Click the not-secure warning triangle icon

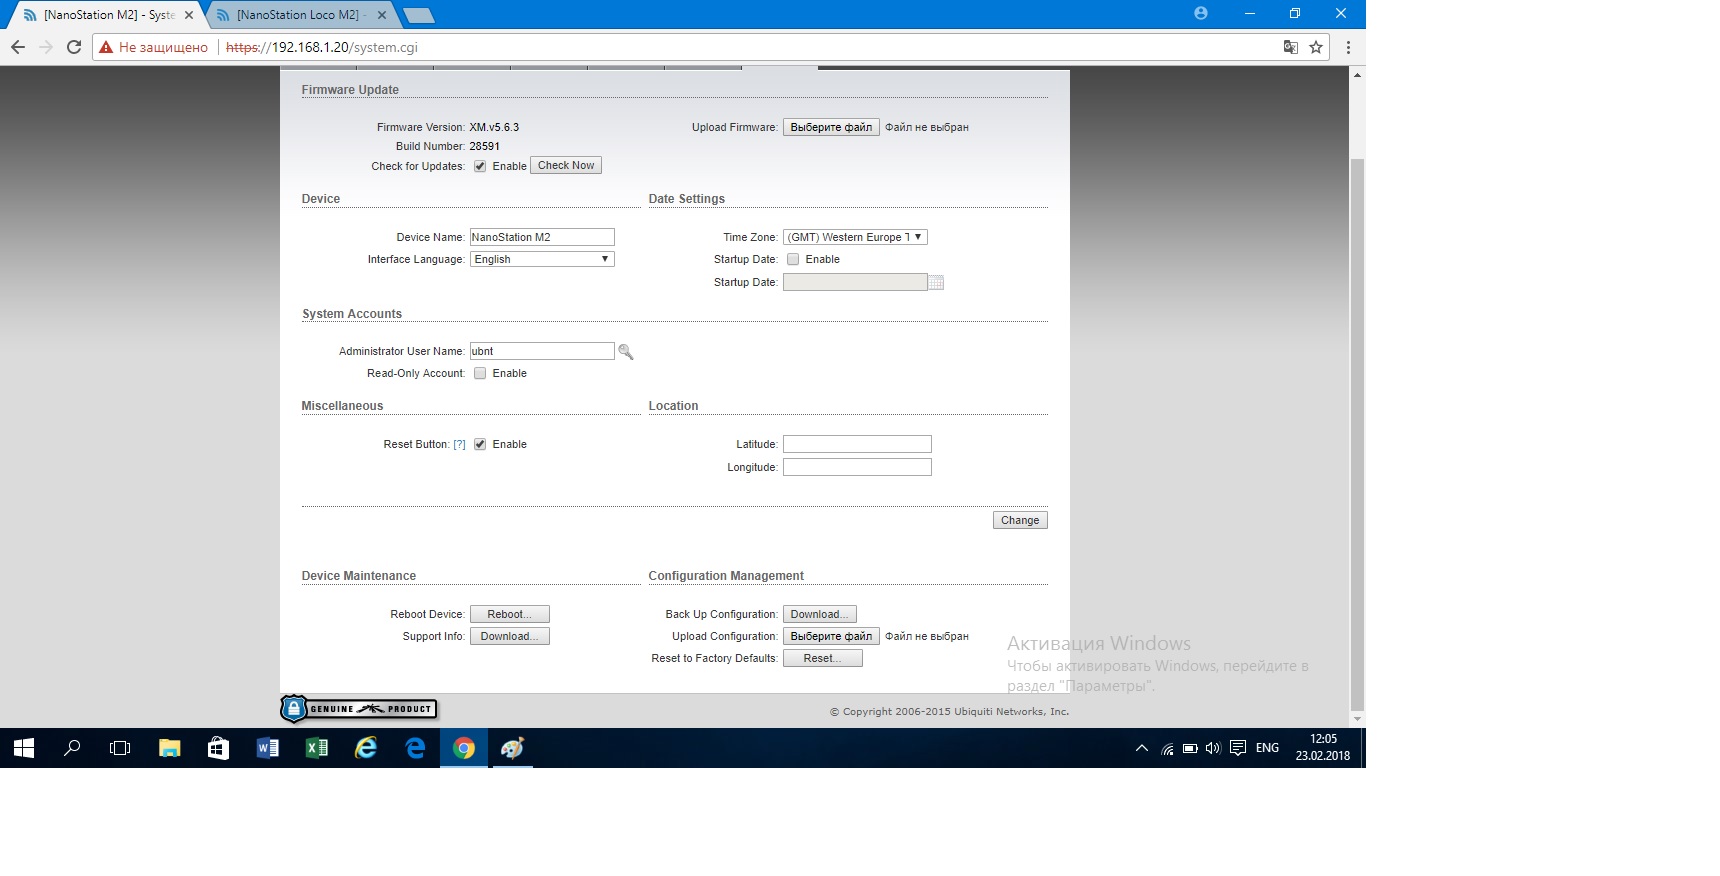click(106, 47)
